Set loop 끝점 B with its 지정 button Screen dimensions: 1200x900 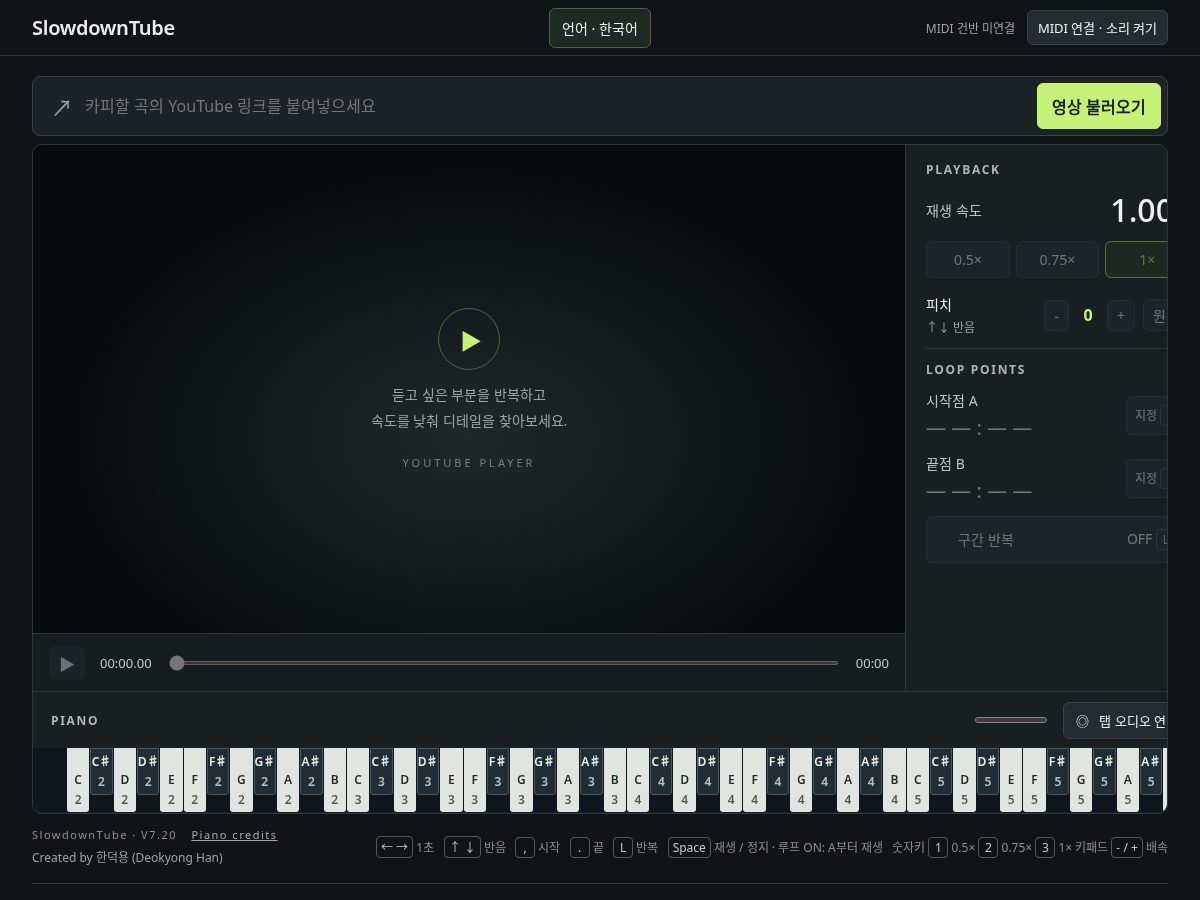coord(1147,478)
